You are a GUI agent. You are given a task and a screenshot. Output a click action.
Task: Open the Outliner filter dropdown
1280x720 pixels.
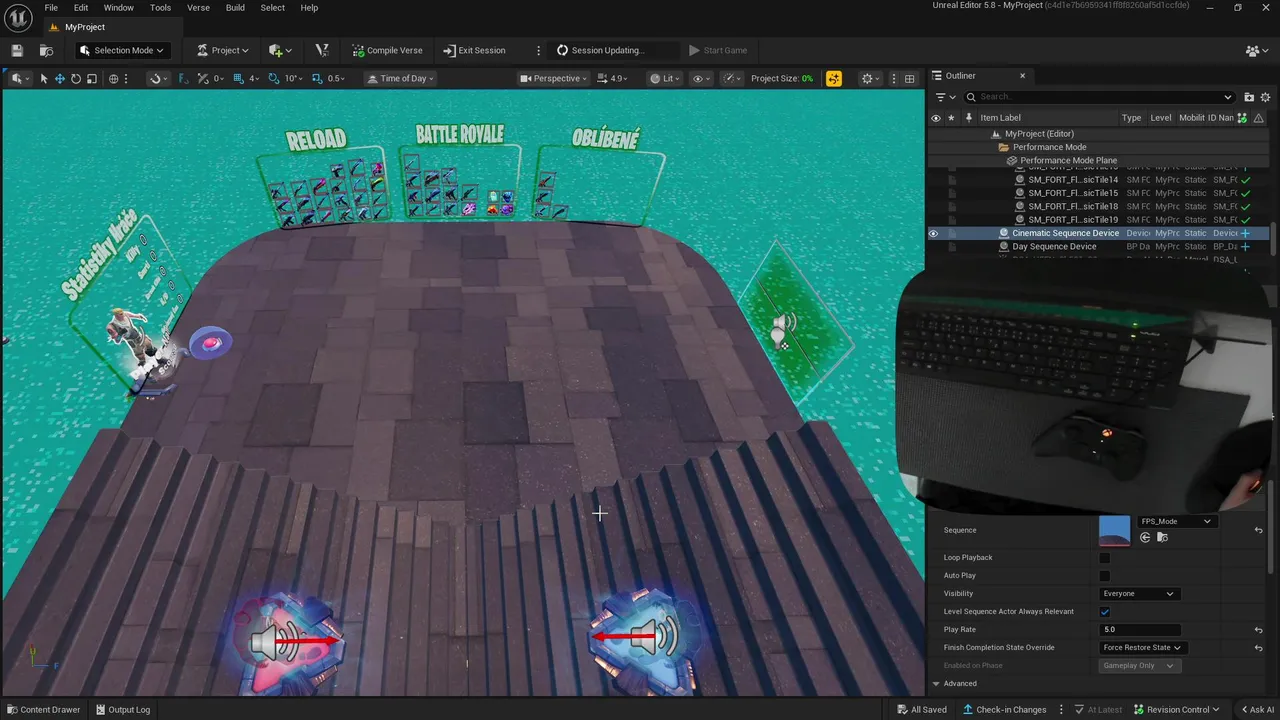tap(943, 97)
